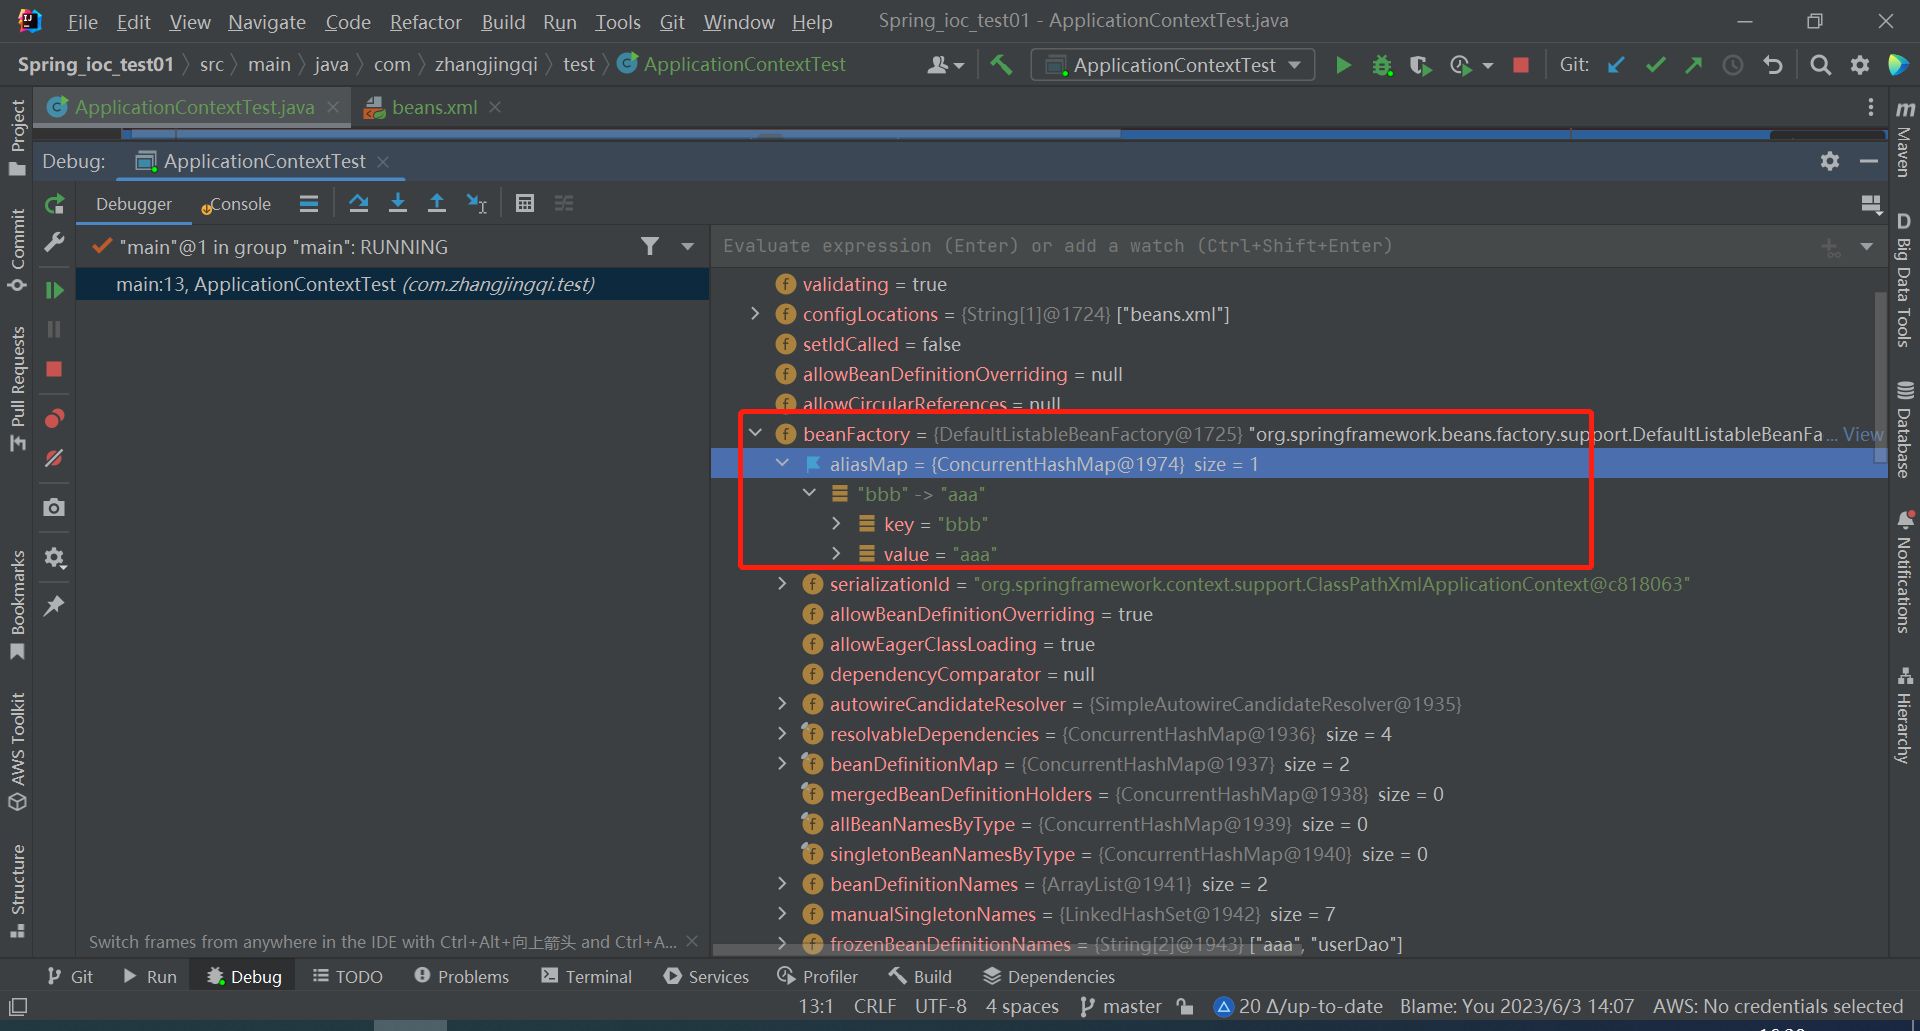Step out of the current method
Image resolution: width=1920 pixels, height=1031 pixels.
pos(437,203)
